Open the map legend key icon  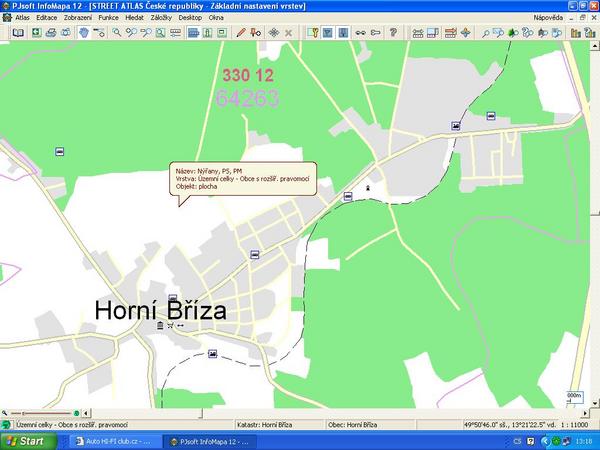click(313, 33)
